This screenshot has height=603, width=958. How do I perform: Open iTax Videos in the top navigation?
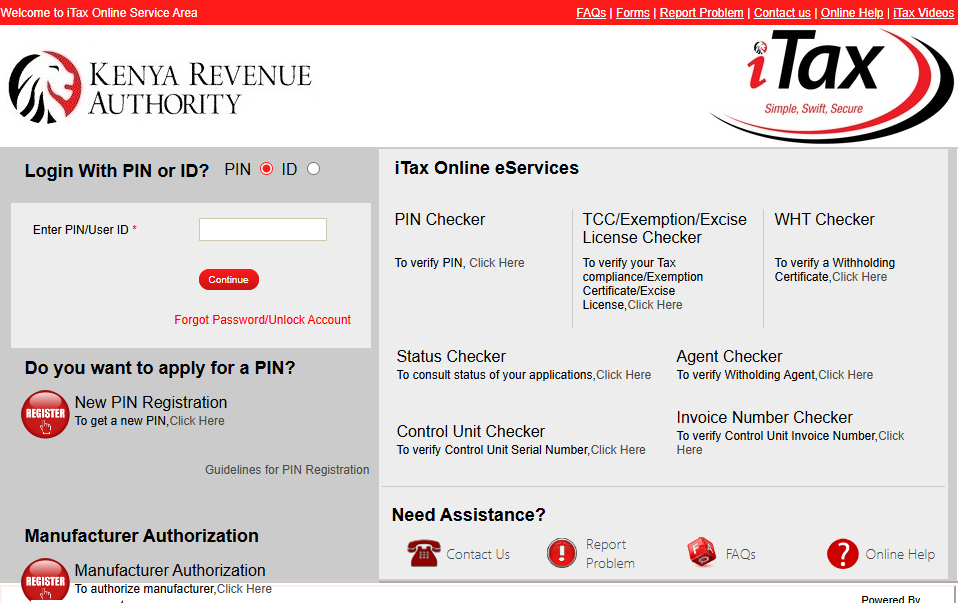click(x=923, y=13)
